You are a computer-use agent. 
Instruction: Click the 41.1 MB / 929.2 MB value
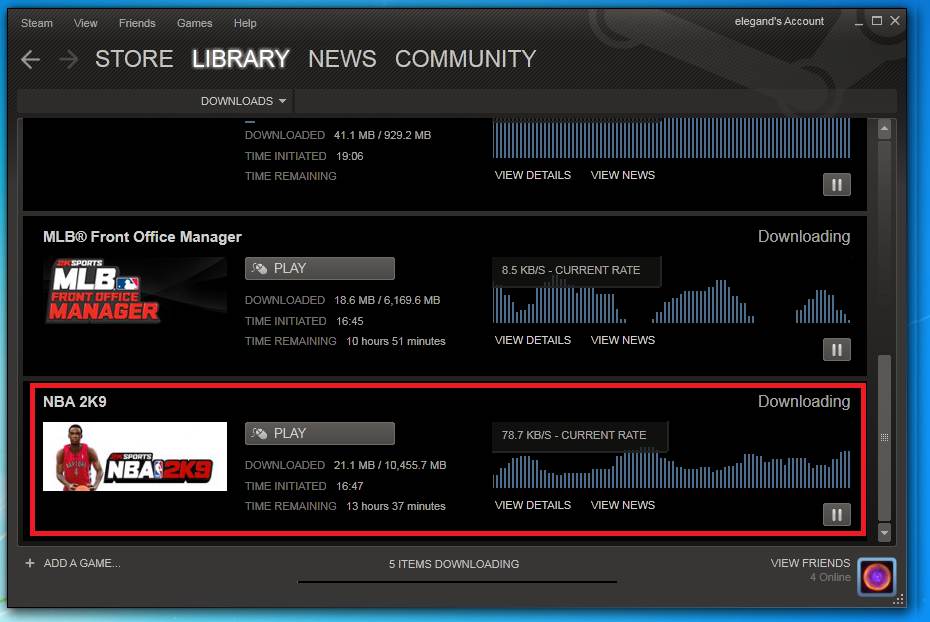383,136
